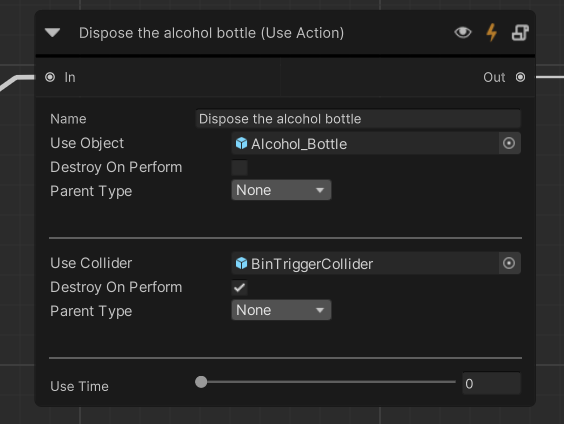564x424 pixels.
Task: Open object picker for Use Collider
Action: coord(509,263)
